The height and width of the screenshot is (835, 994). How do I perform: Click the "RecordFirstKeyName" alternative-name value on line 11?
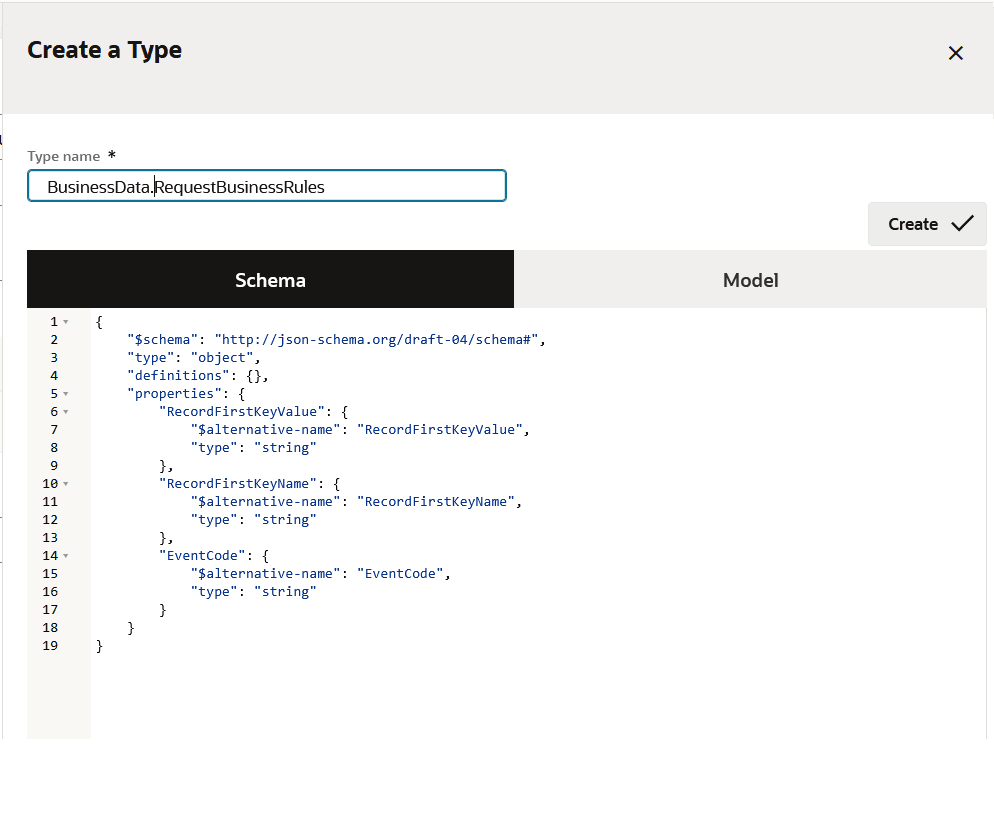[x=436, y=502]
